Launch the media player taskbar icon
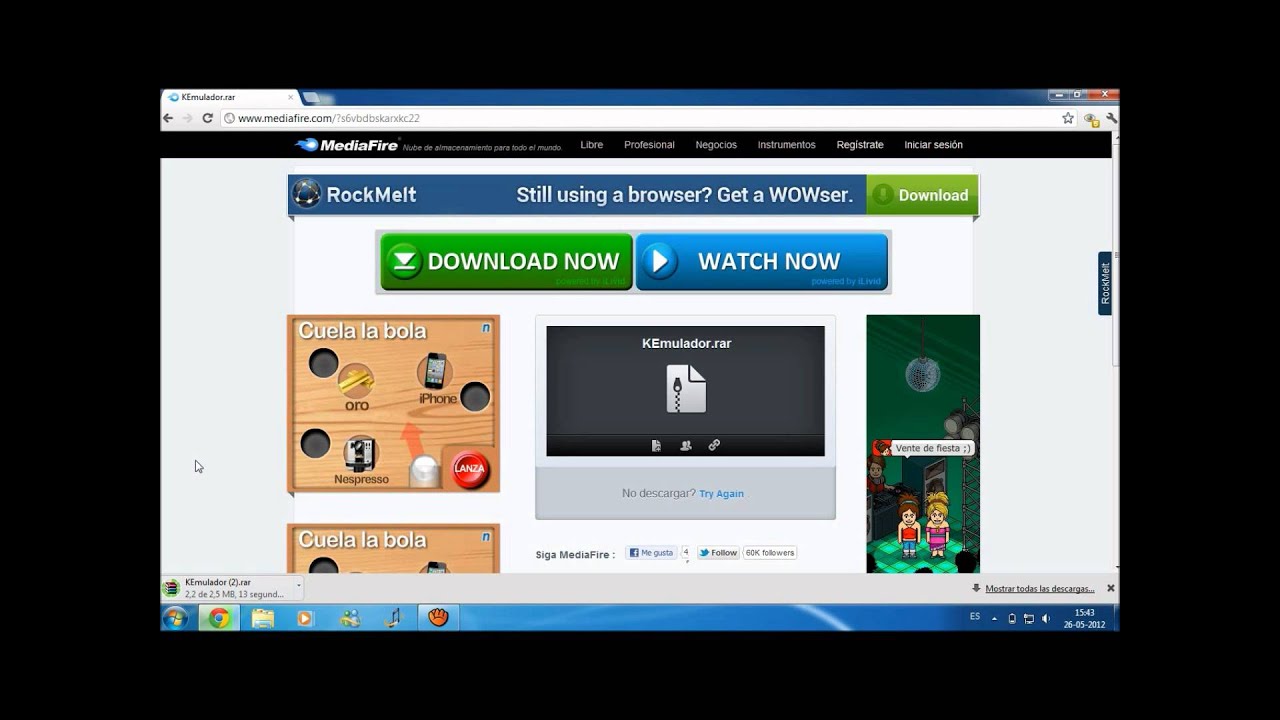This screenshot has height=720, width=1280. (305, 618)
